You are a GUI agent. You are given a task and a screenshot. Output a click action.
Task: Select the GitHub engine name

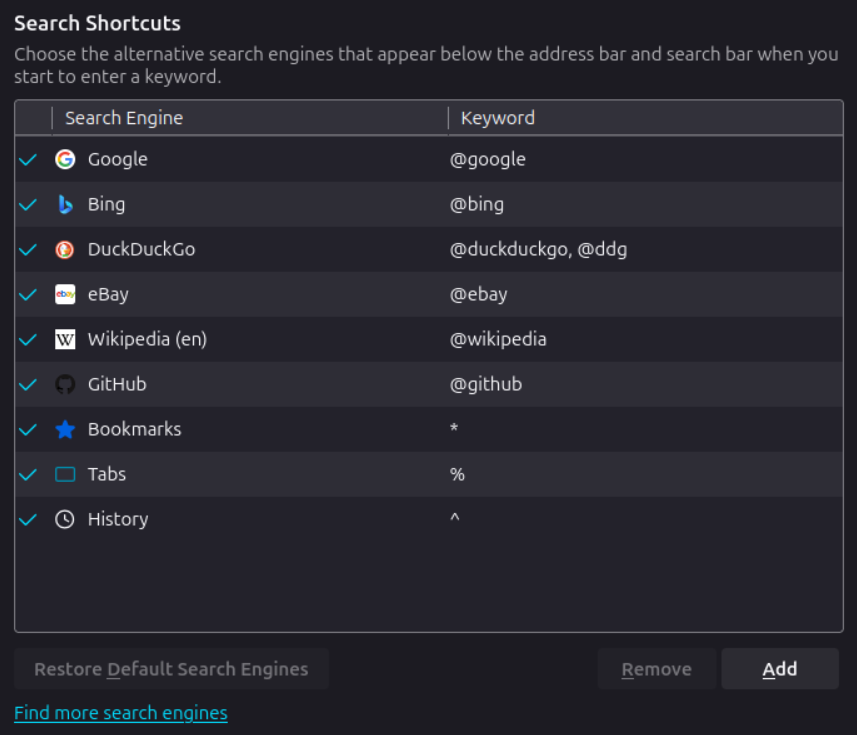117,384
